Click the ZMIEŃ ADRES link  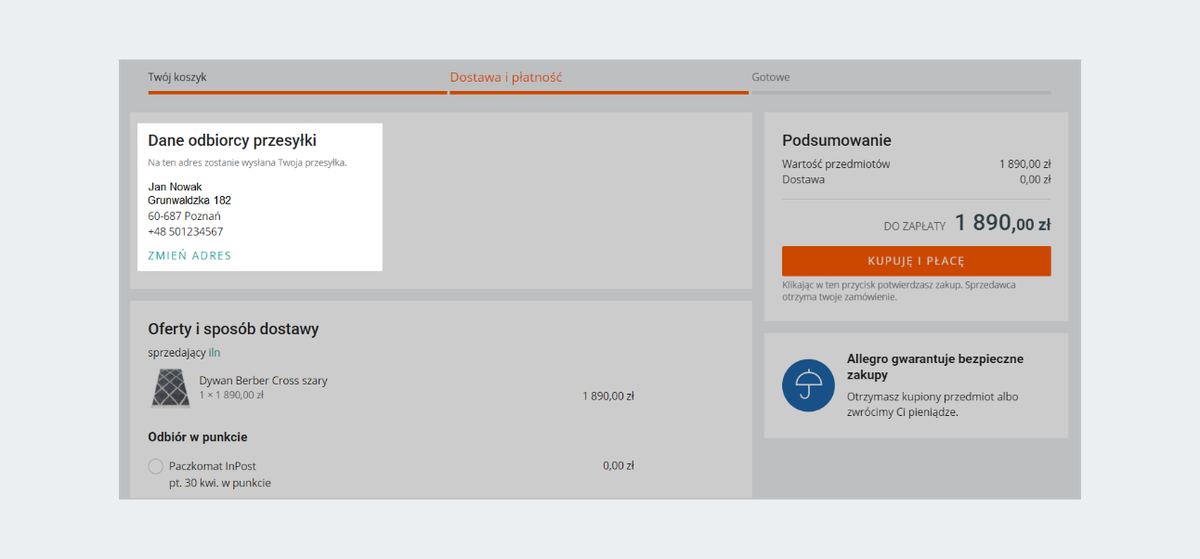click(x=189, y=256)
